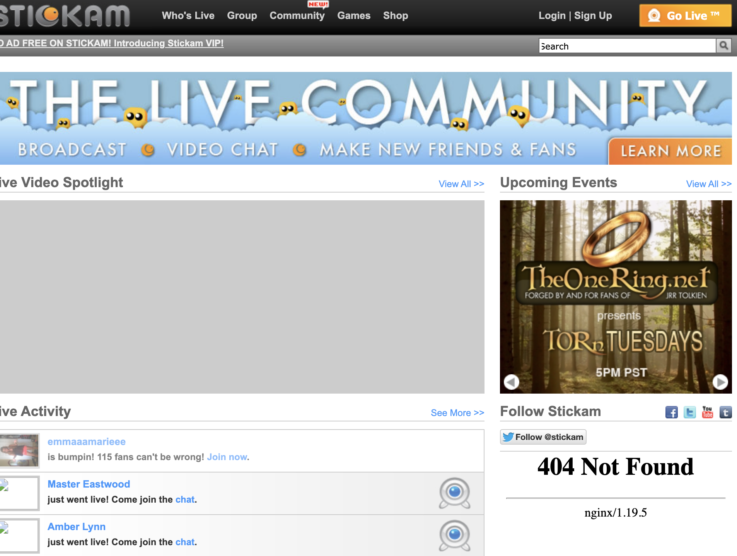Click See More for Live Activity

coord(457,413)
